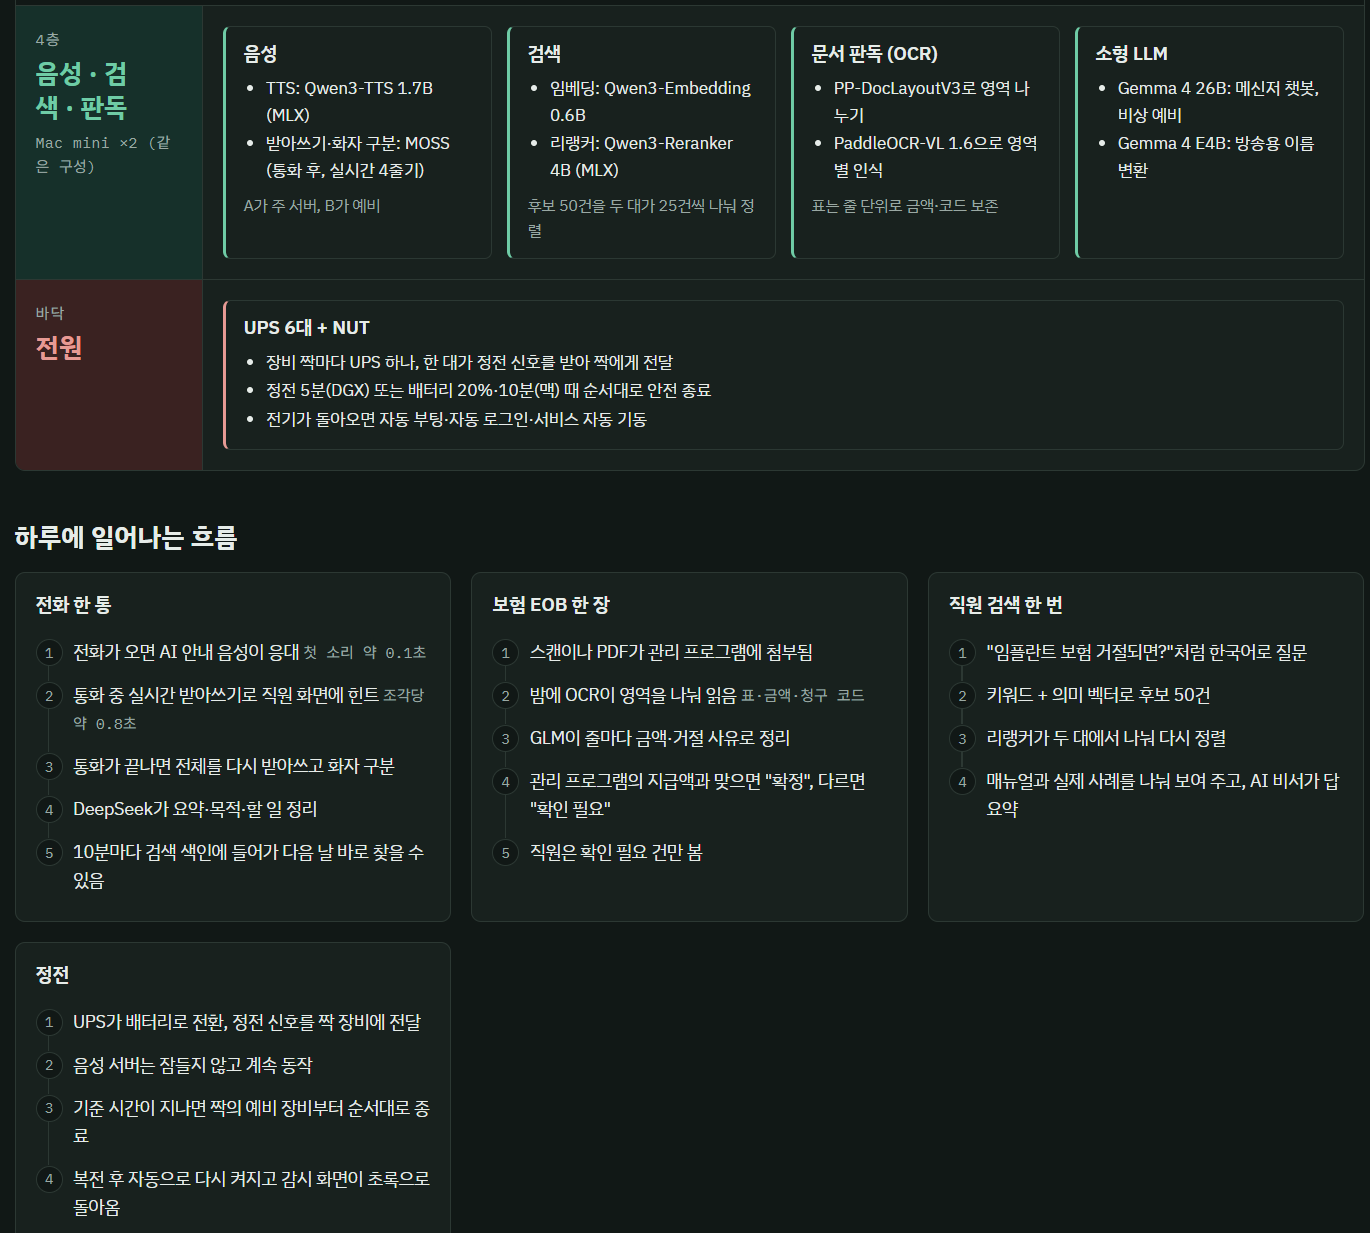Select the 리랭커: Qwen3-Reranker 4B bullet
Image resolution: width=1370 pixels, height=1233 pixels.
coord(641,156)
